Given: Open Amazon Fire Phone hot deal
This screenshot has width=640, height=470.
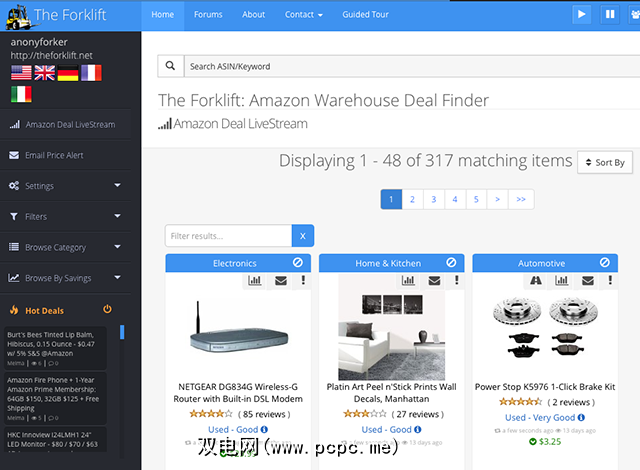Looking at the screenshot, I should click(x=56, y=398).
